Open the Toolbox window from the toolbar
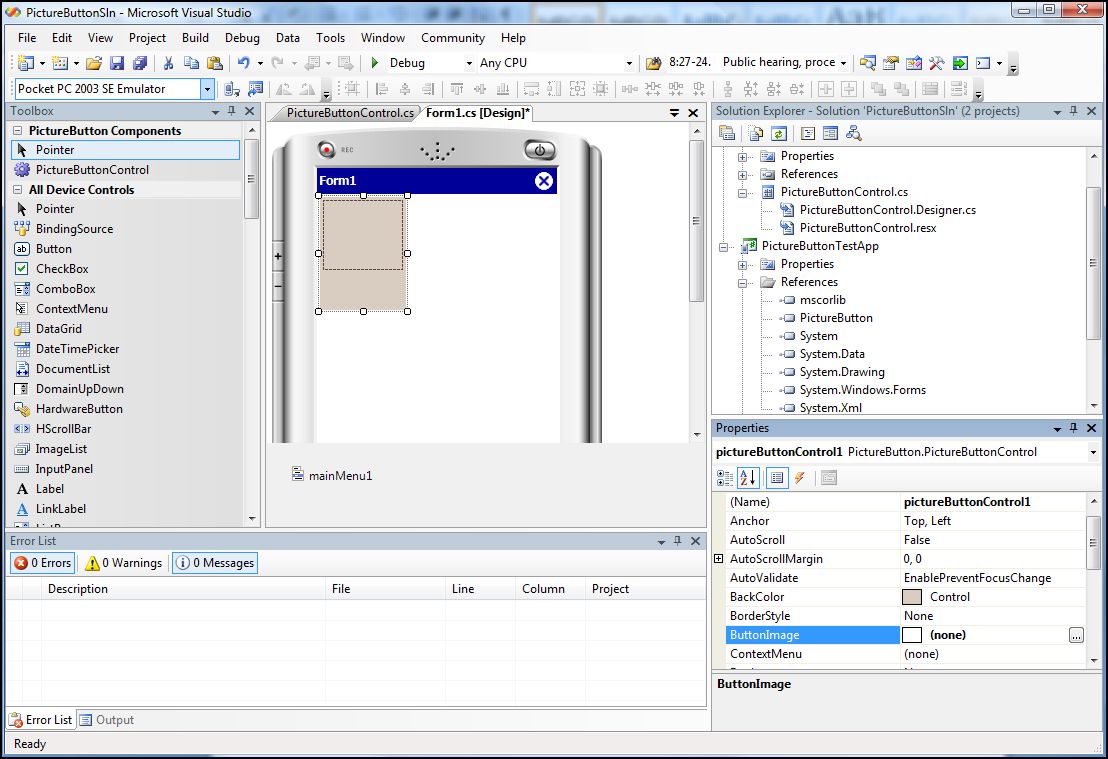 click(936, 63)
